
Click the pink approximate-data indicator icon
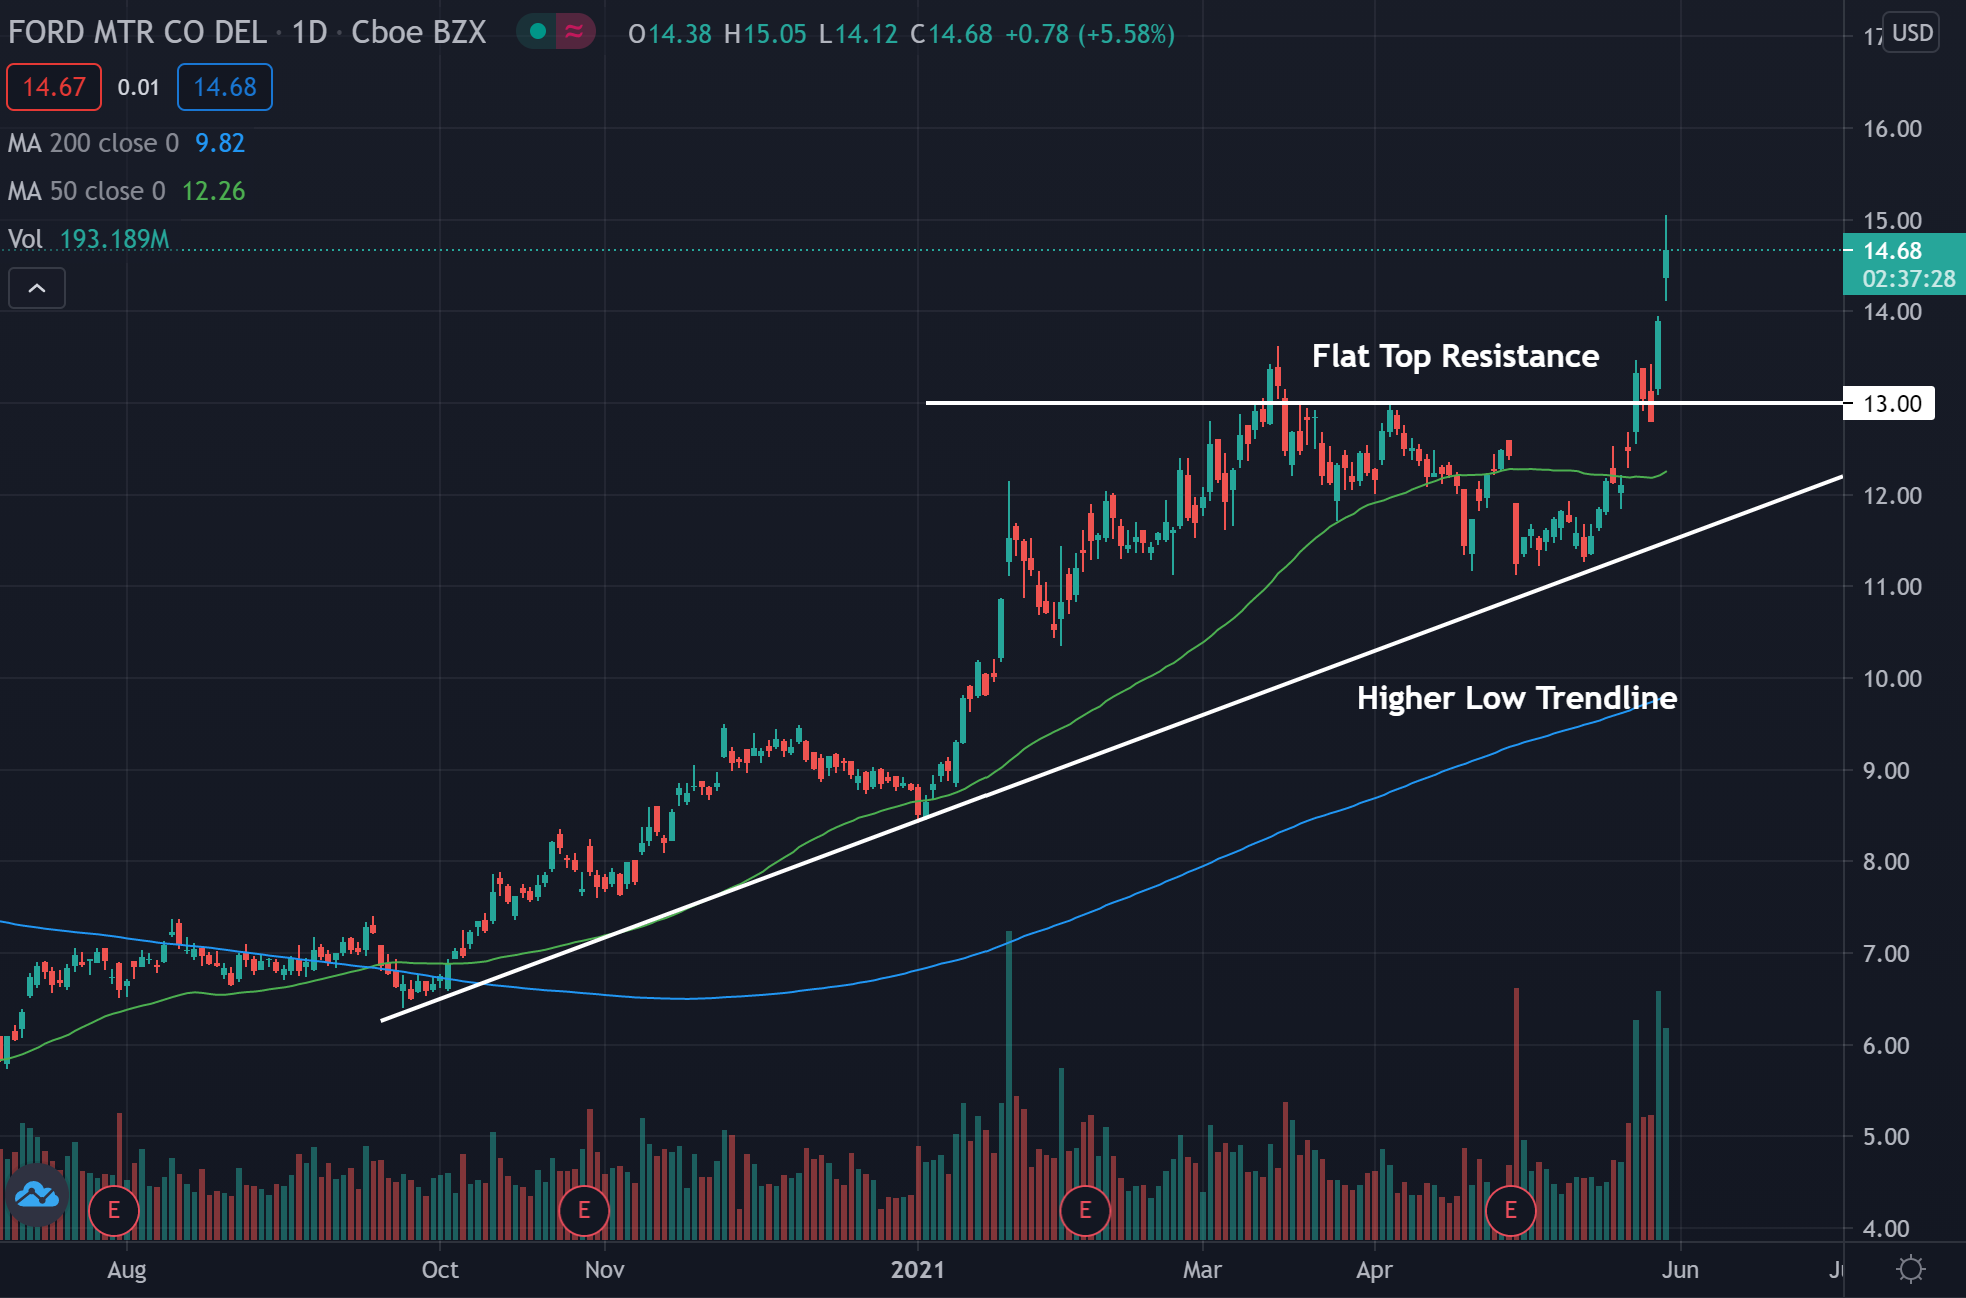pyautogui.click(x=574, y=32)
